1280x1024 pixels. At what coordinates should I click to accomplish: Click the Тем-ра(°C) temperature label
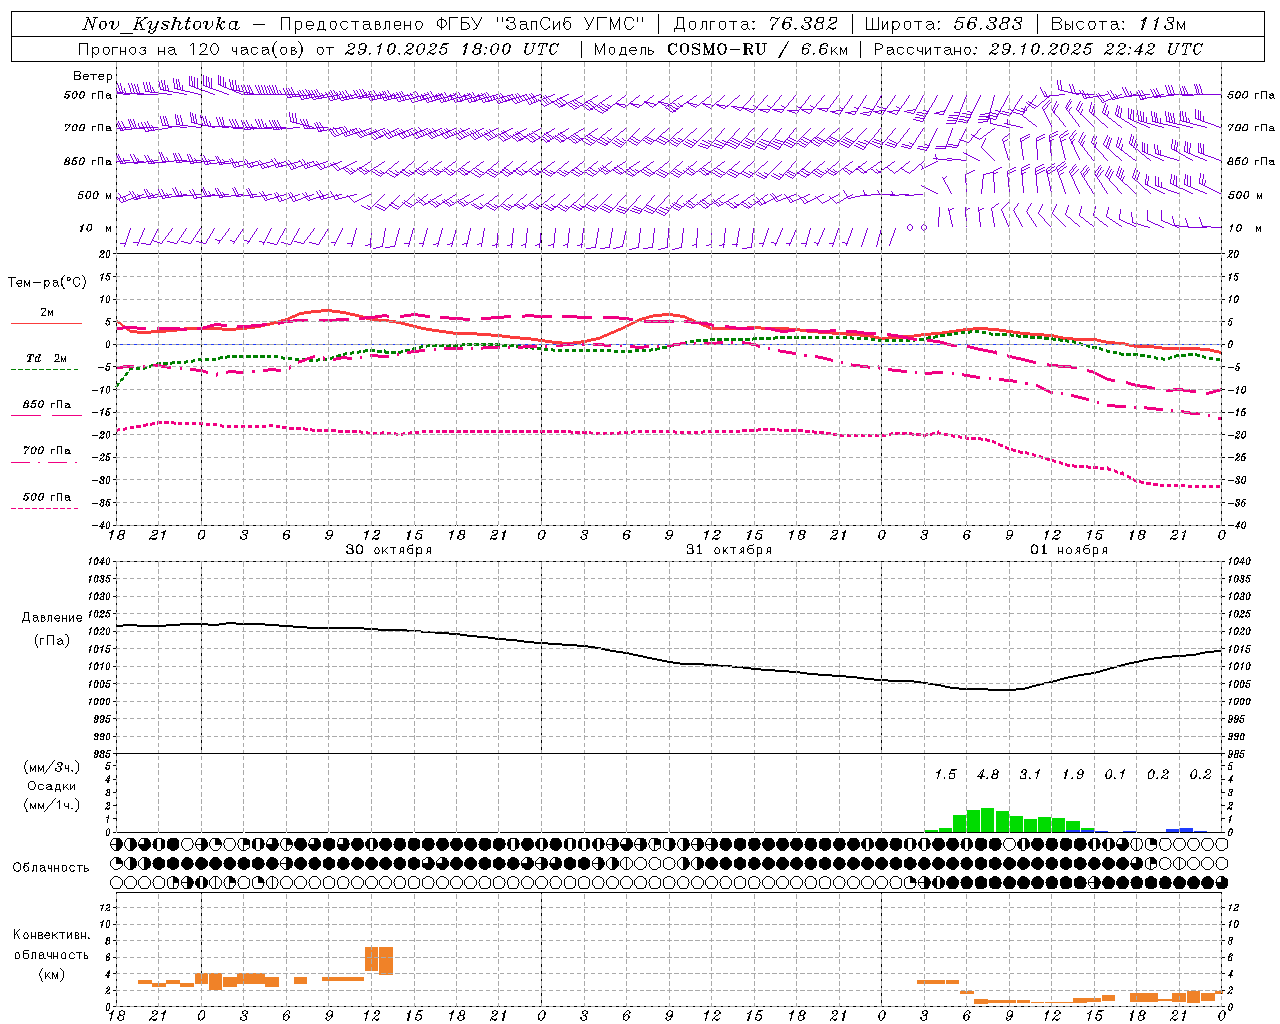[x=47, y=283]
